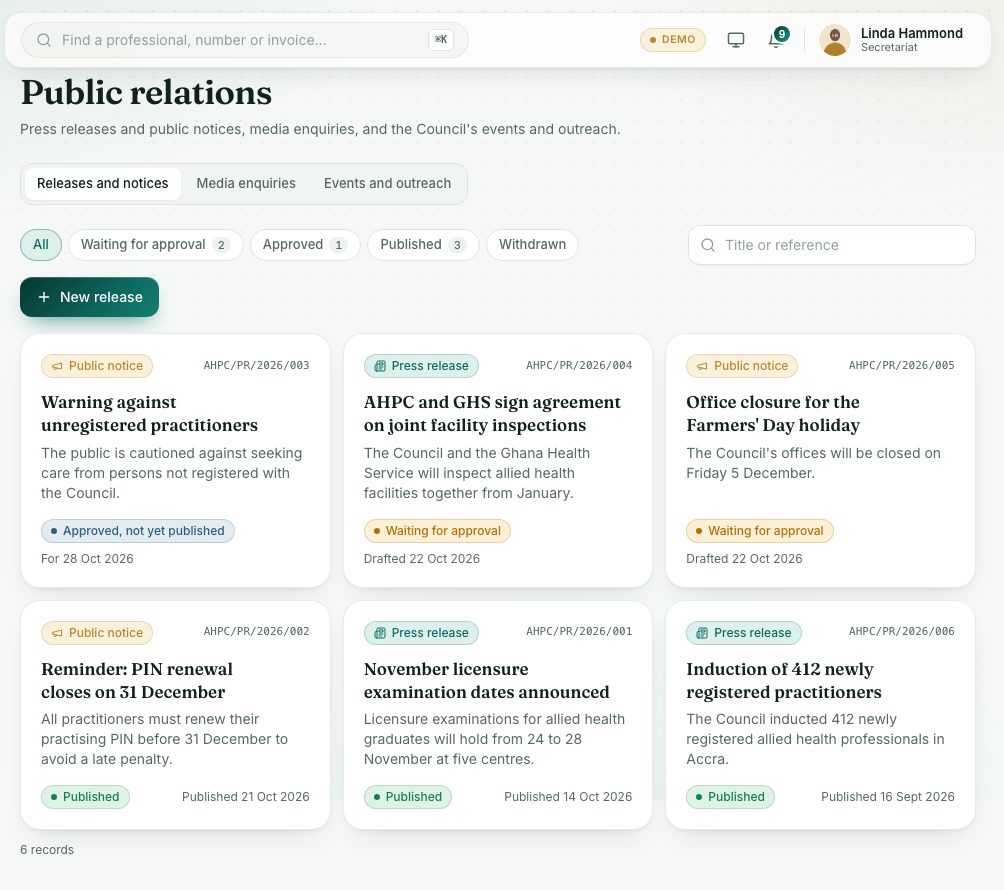Click Published 16 Sept 2026 date

[887, 797]
